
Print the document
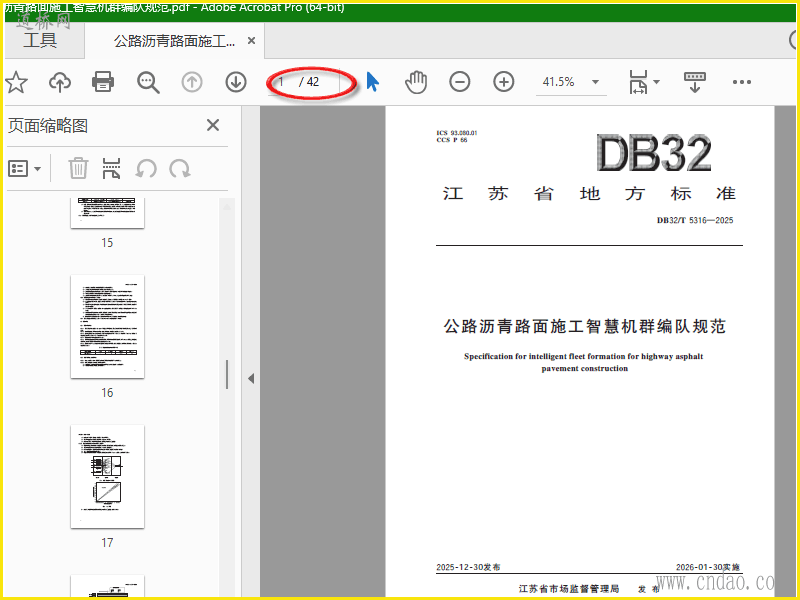(x=103, y=82)
